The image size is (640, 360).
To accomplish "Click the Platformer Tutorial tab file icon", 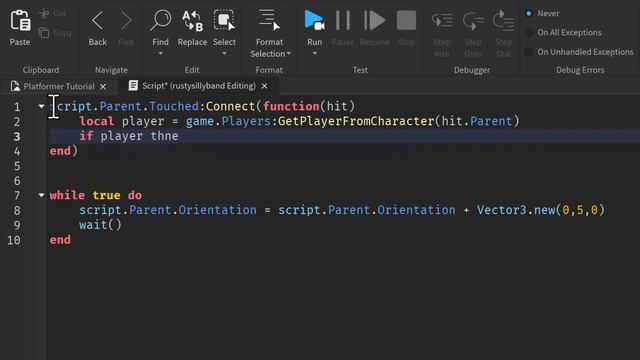I will [15, 86].
